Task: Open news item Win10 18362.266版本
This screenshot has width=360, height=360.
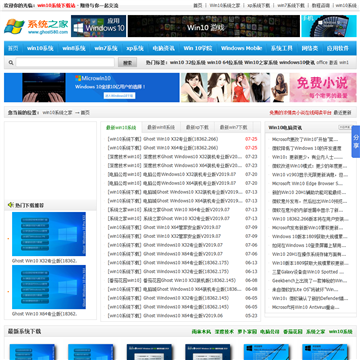Action: pos(310,219)
